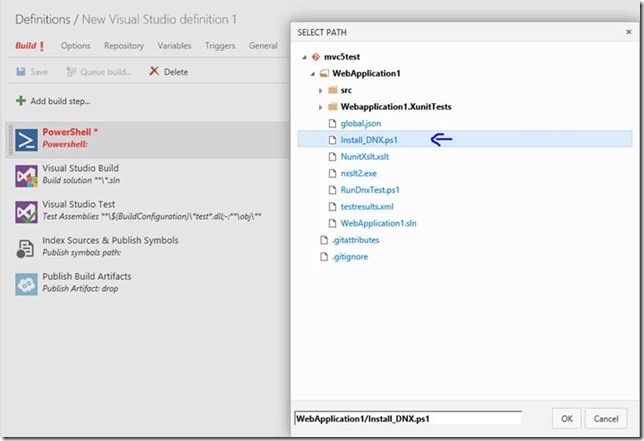This screenshot has height=441, width=644.
Task: Click the .gitattributes file icon
Action: tap(324, 240)
